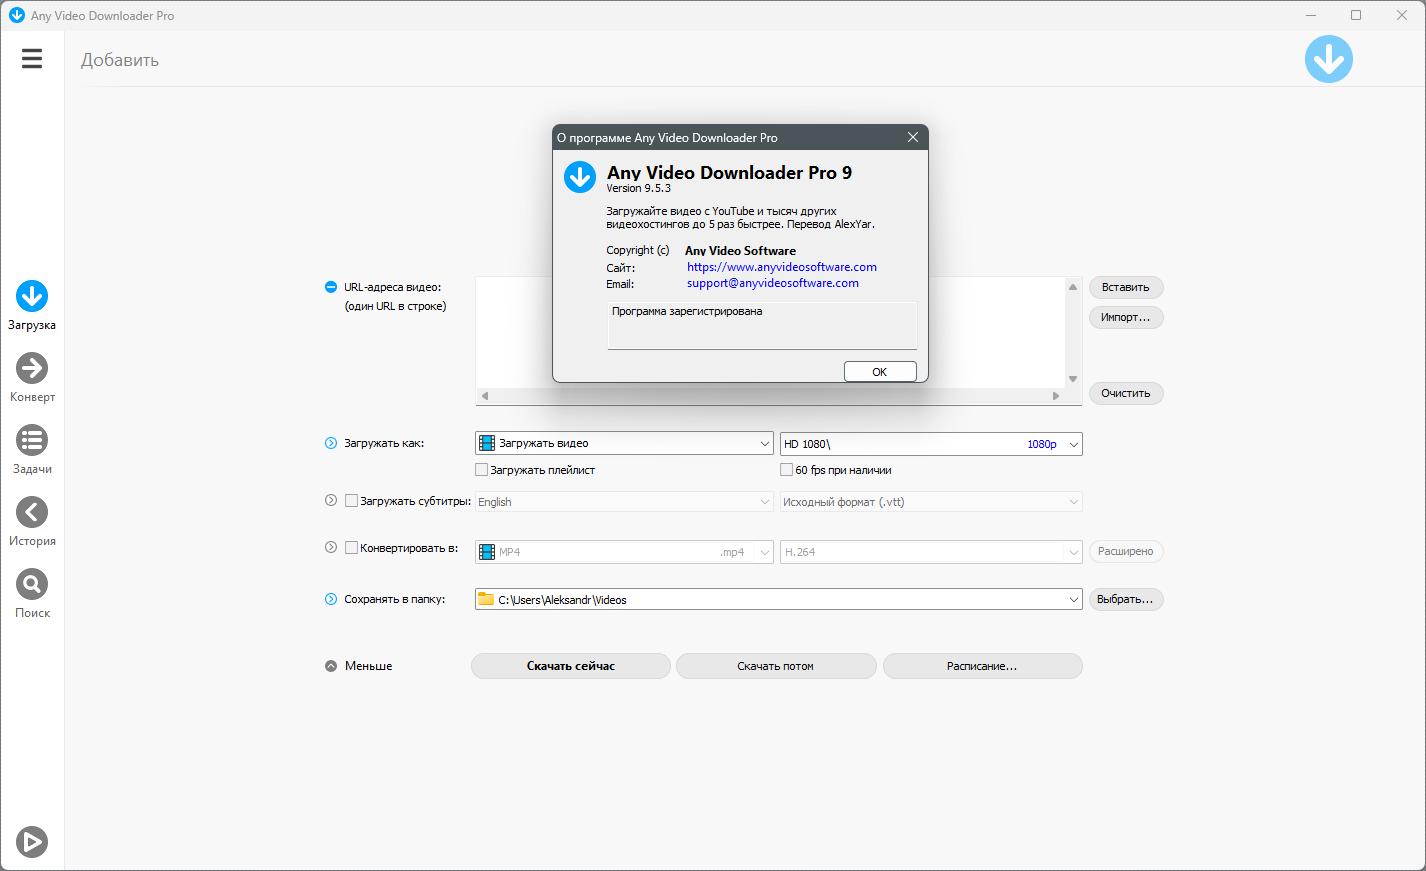Open the Исходный формат (.vtt) dropdown
This screenshot has height=871, width=1426.
(931, 502)
